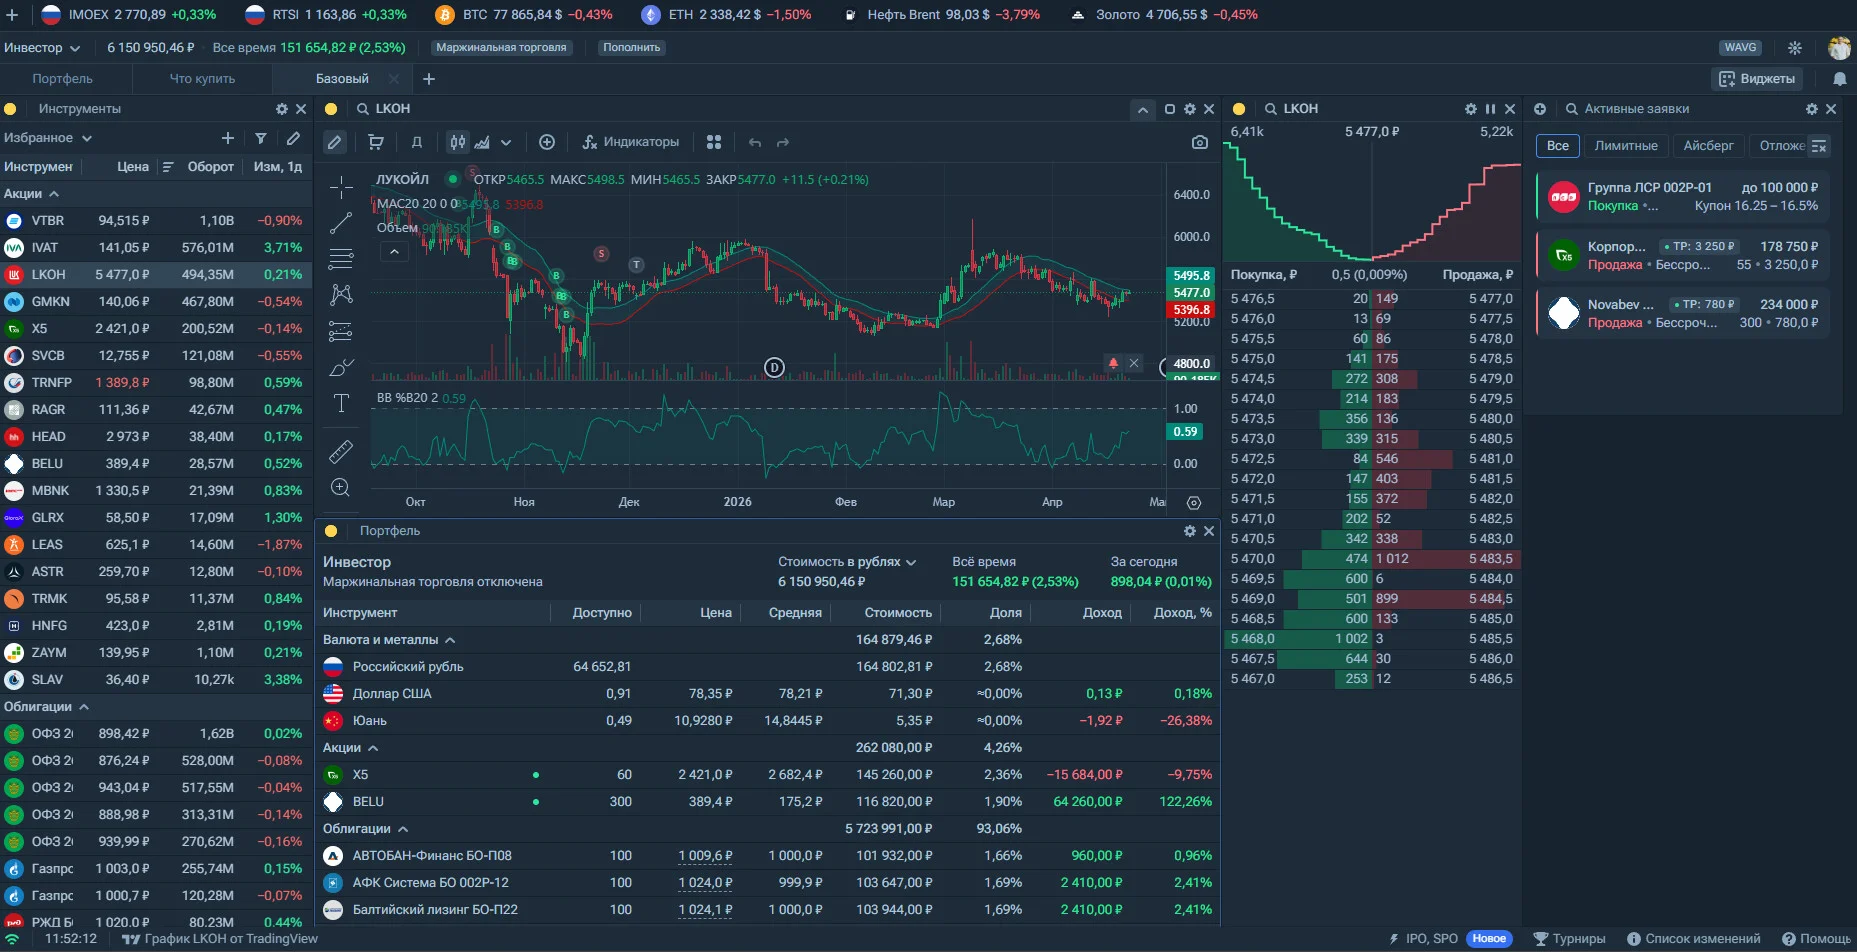Switch to the Что купить tab
Viewport: 1857px width, 952px height.
coord(203,79)
